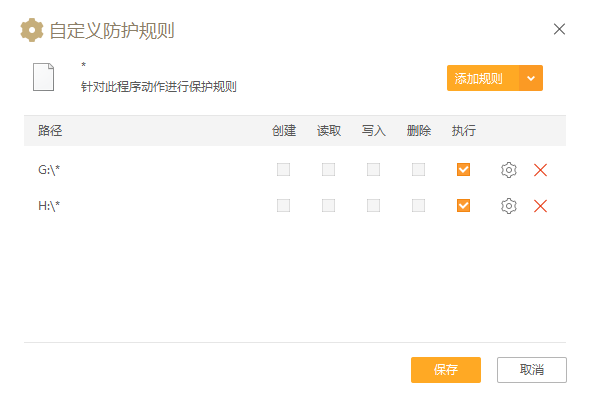Click the 执行 column header

tap(464, 131)
